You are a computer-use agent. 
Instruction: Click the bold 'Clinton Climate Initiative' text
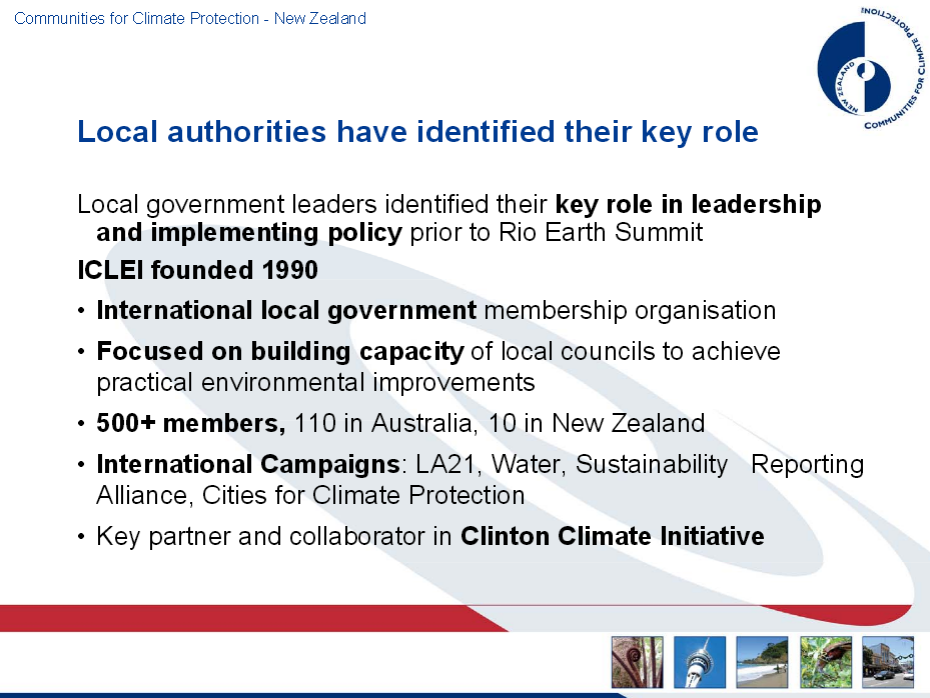612,536
